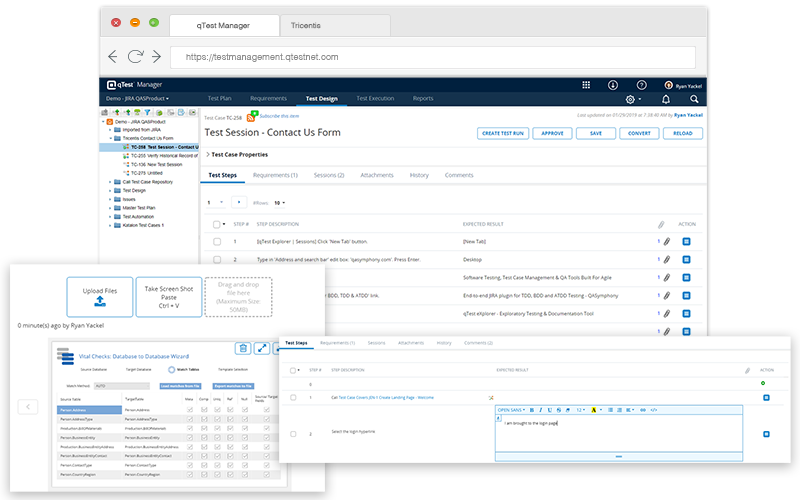Image resolution: width=800 pixels, height=500 pixels.
Task: Expand Test Case Properties section
Action: 237,155
